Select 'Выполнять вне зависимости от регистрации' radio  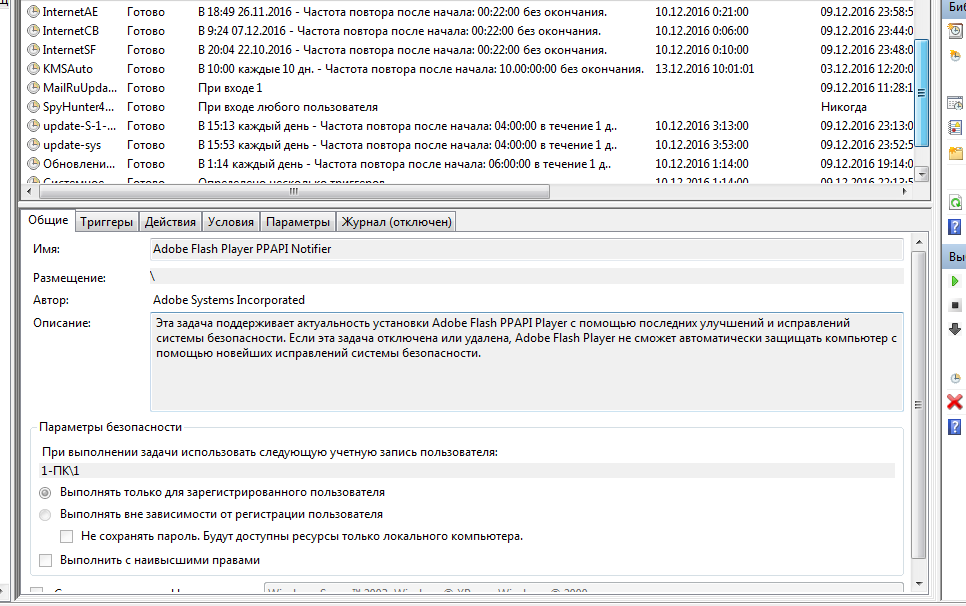[x=45, y=515]
